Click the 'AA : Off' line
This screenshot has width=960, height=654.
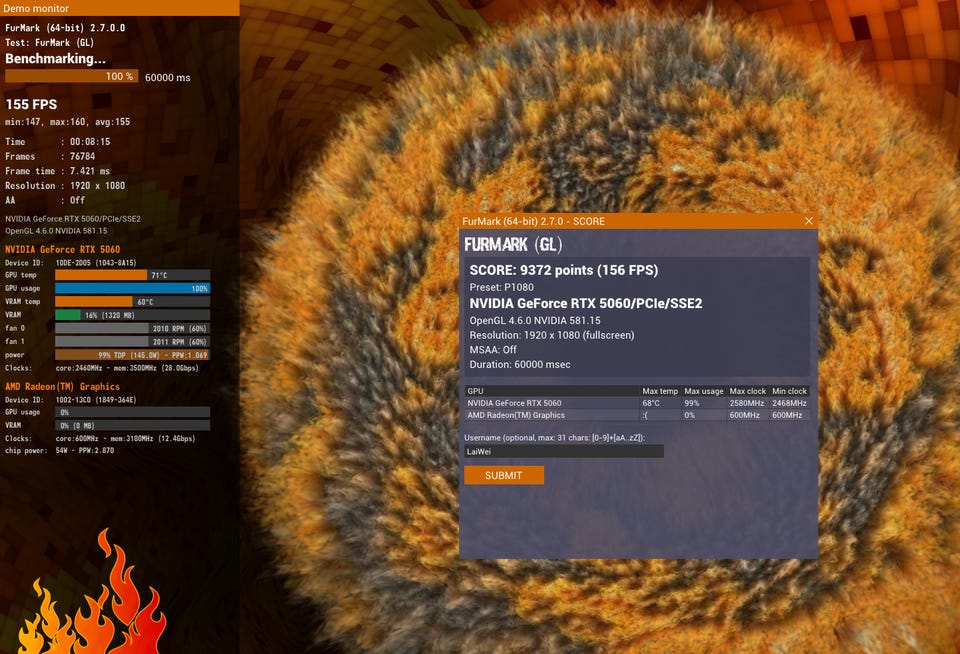pyautogui.click(x=45, y=200)
